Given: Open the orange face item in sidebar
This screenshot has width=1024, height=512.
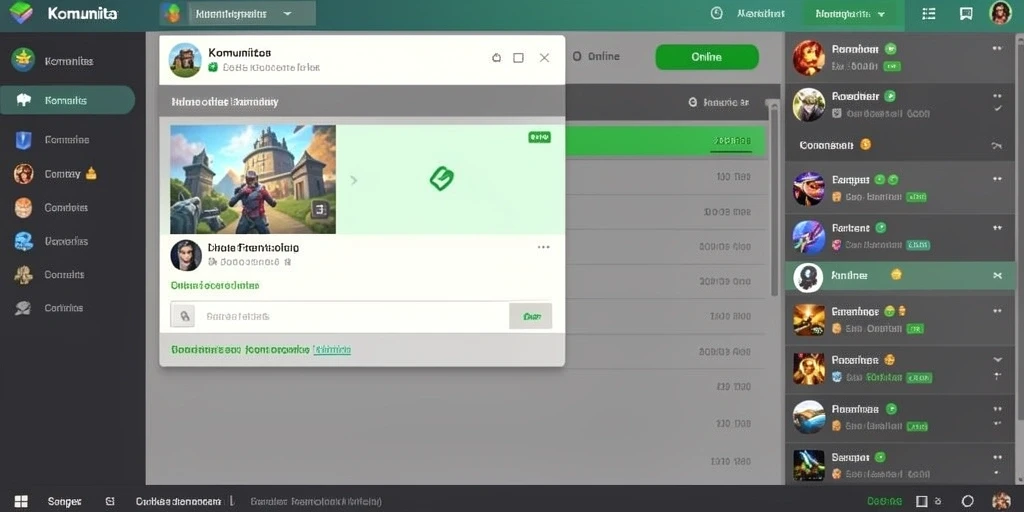Looking at the screenshot, I should click(23, 208).
